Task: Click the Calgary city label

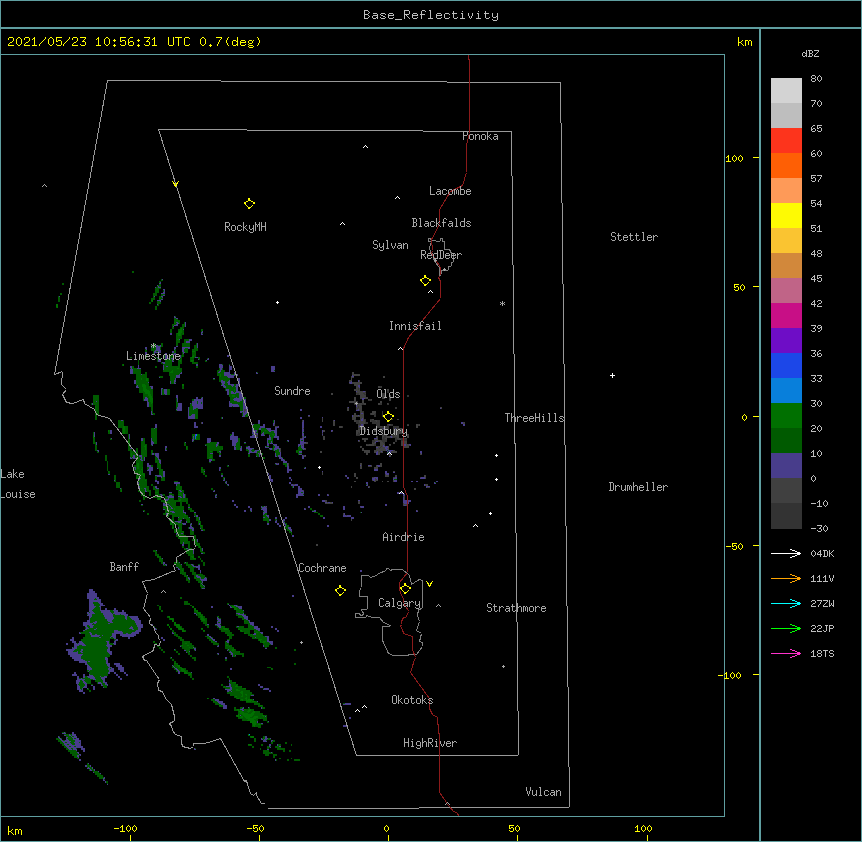Action: (x=400, y=603)
